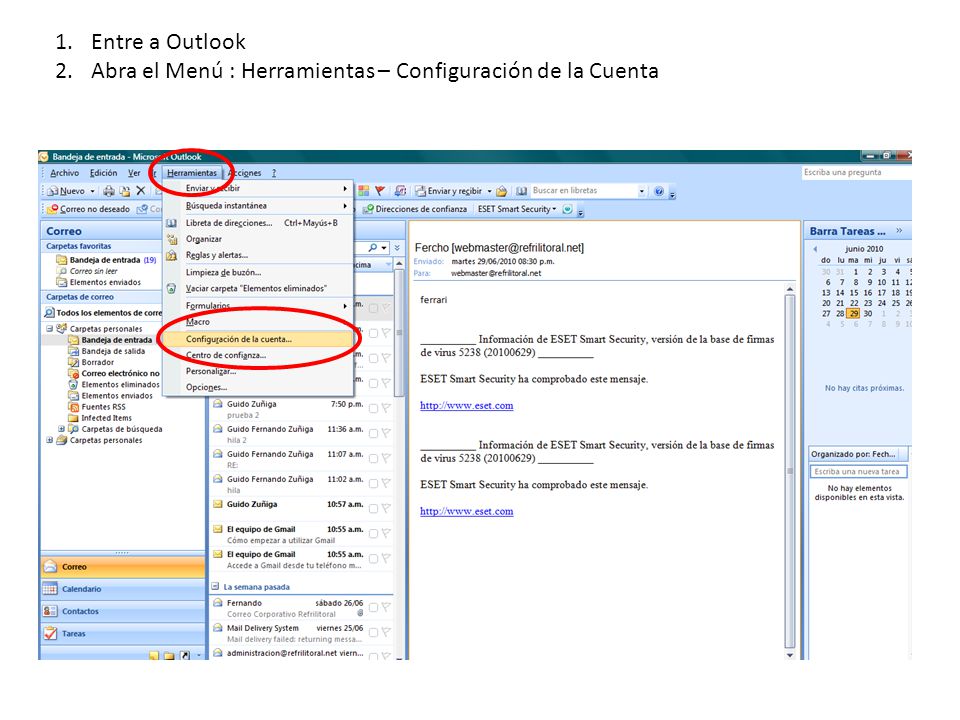Click the Delete X icon in the toolbar

141,191
